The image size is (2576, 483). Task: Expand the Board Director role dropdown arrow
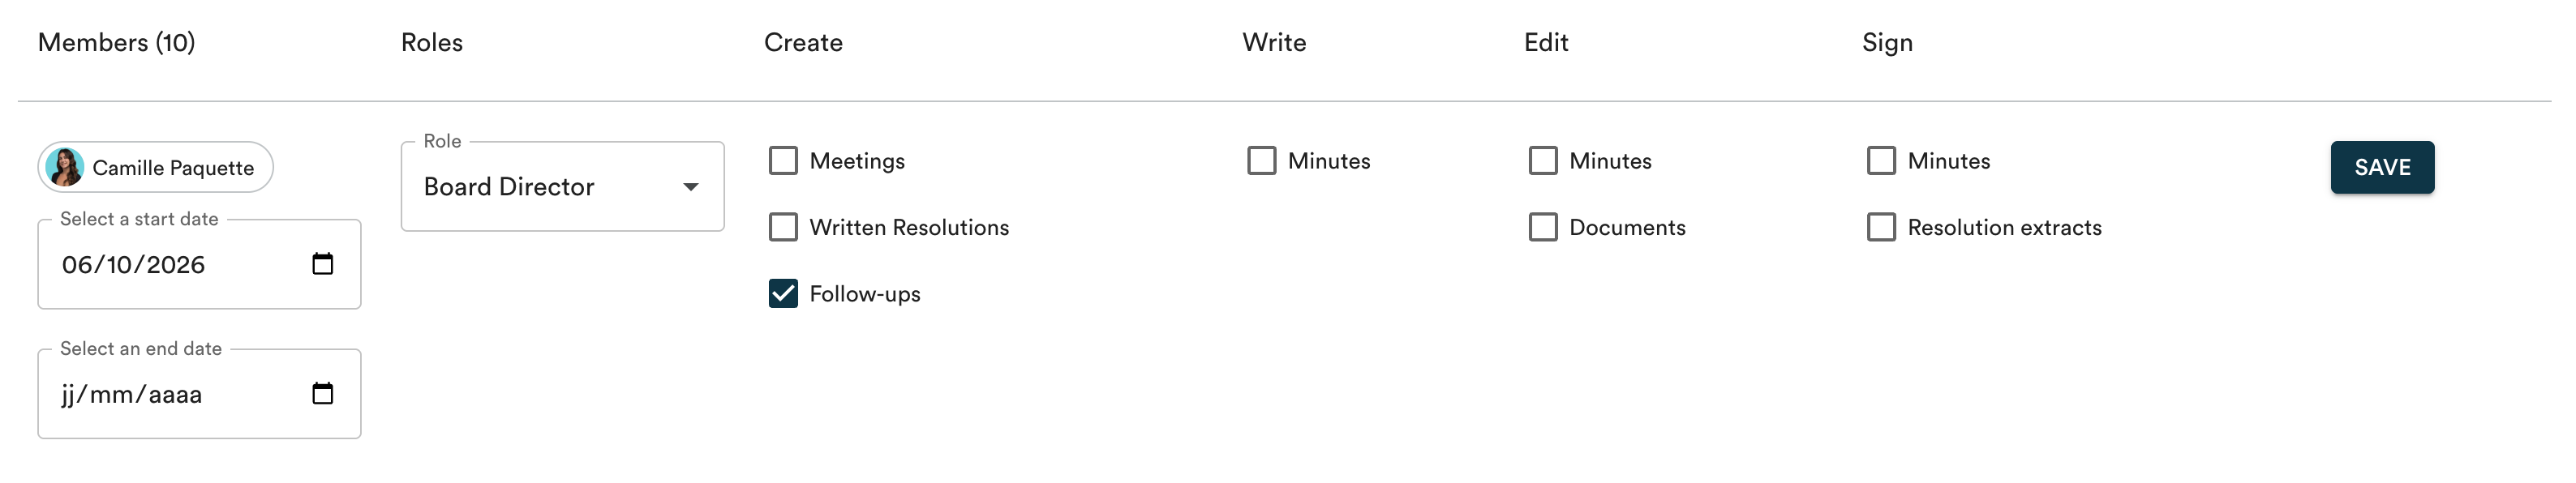690,187
